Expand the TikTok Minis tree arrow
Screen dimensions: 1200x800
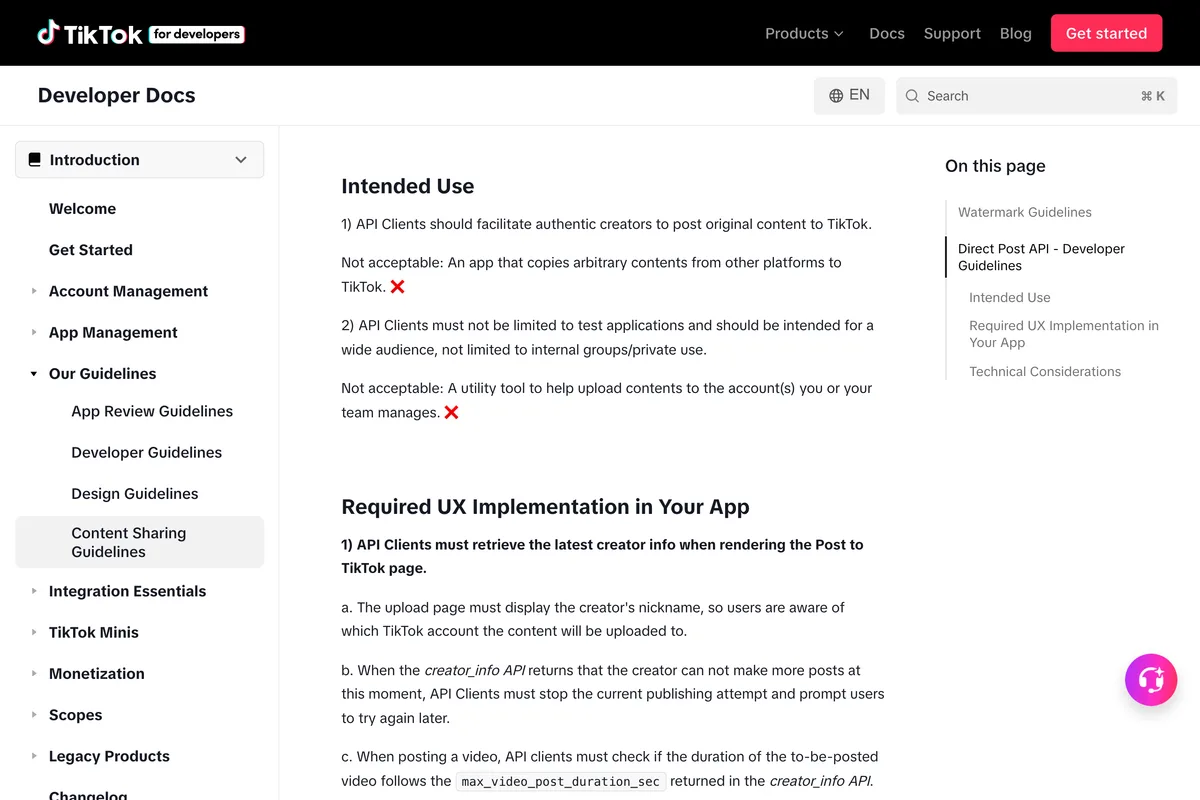34,632
